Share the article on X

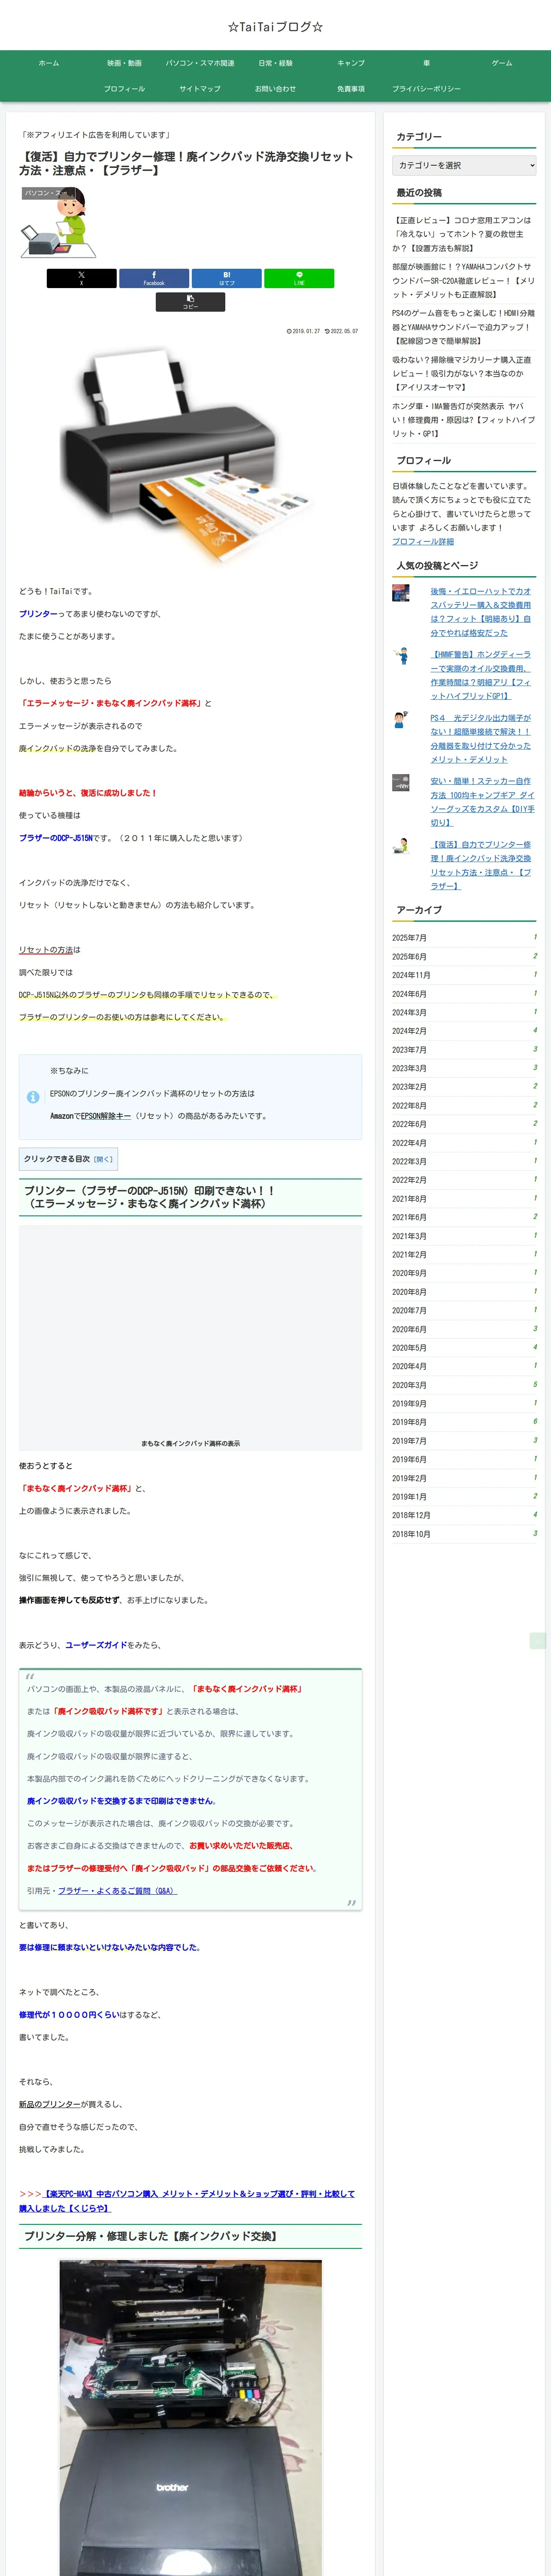click(x=81, y=278)
